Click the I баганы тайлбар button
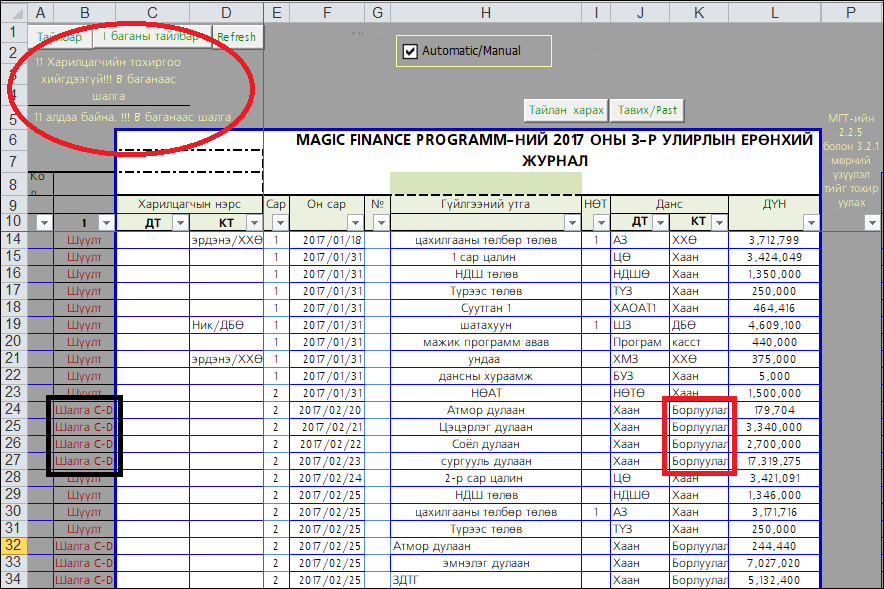The height and width of the screenshot is (589, 884). [x=151, y=36]
